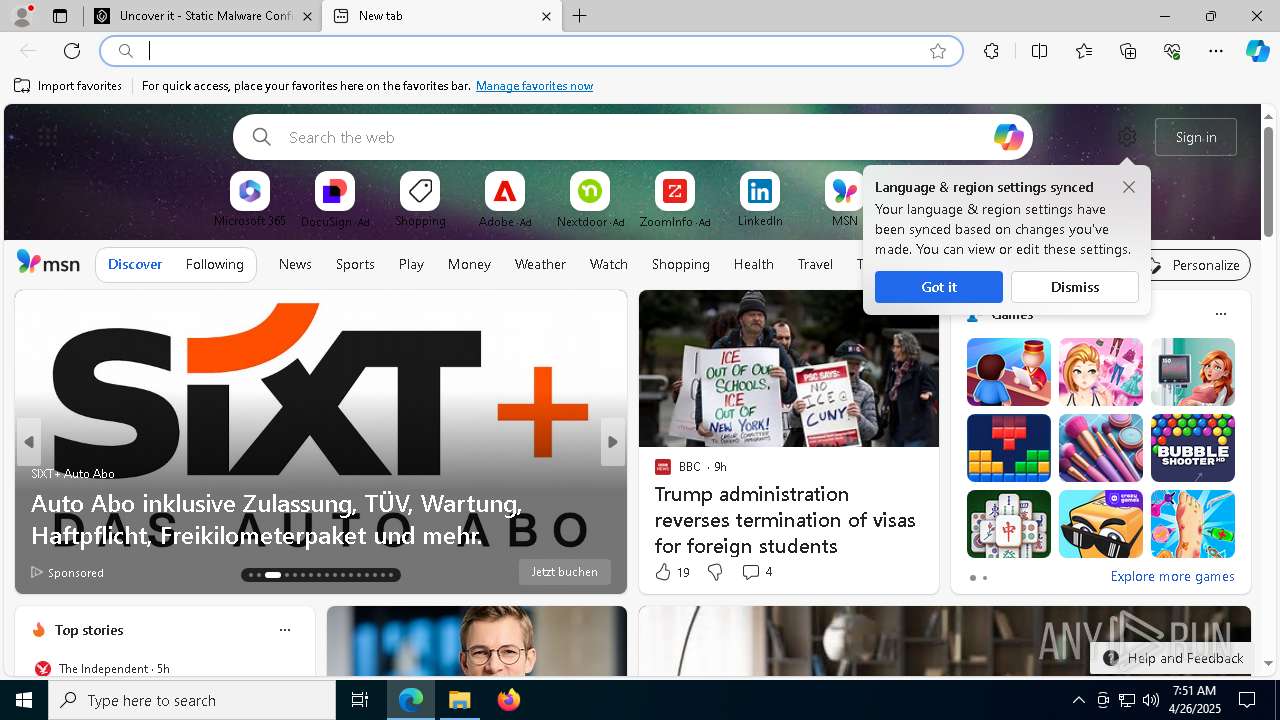The image size is (1280, 720).
Task: Open DocuSign shortcut tile
Action: click(335, 200)
